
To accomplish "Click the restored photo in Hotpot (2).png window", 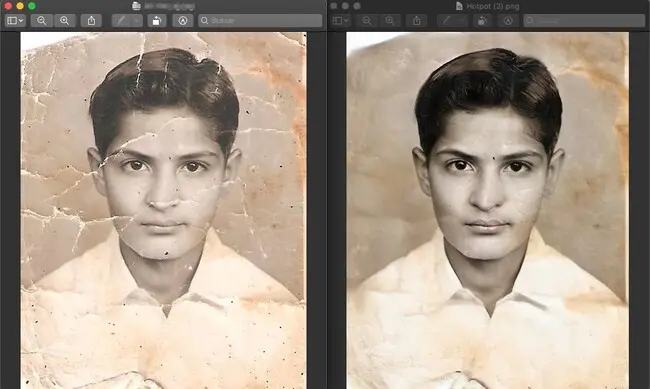I will coord(487,210).
